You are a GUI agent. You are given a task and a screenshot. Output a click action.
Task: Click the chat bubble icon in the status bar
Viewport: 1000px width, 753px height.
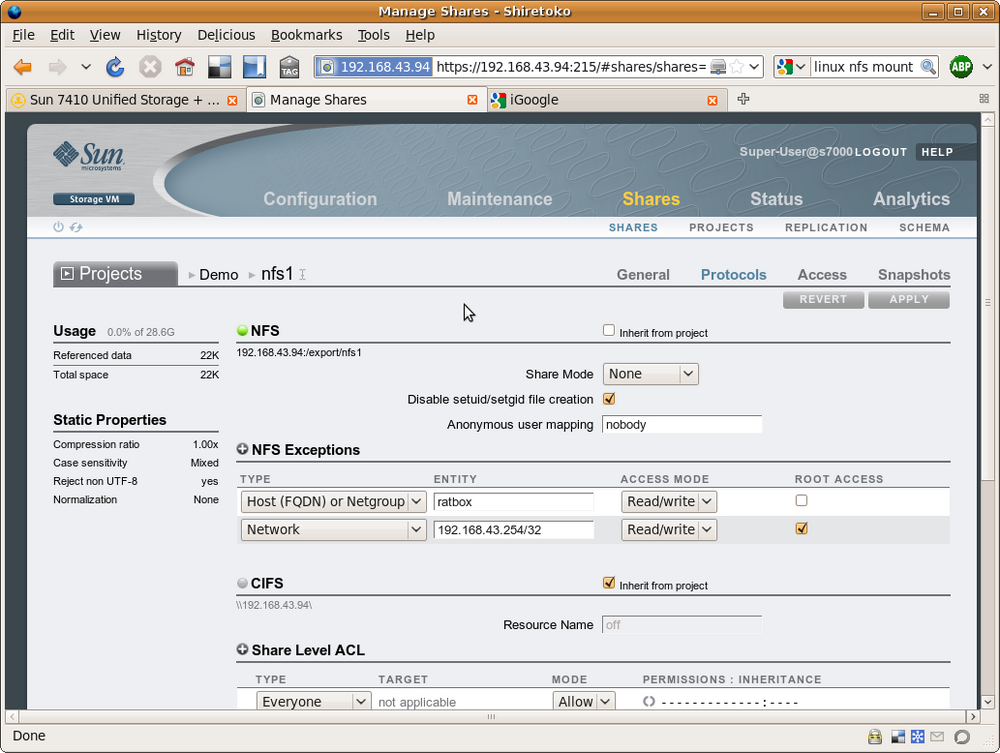[962, 737]
